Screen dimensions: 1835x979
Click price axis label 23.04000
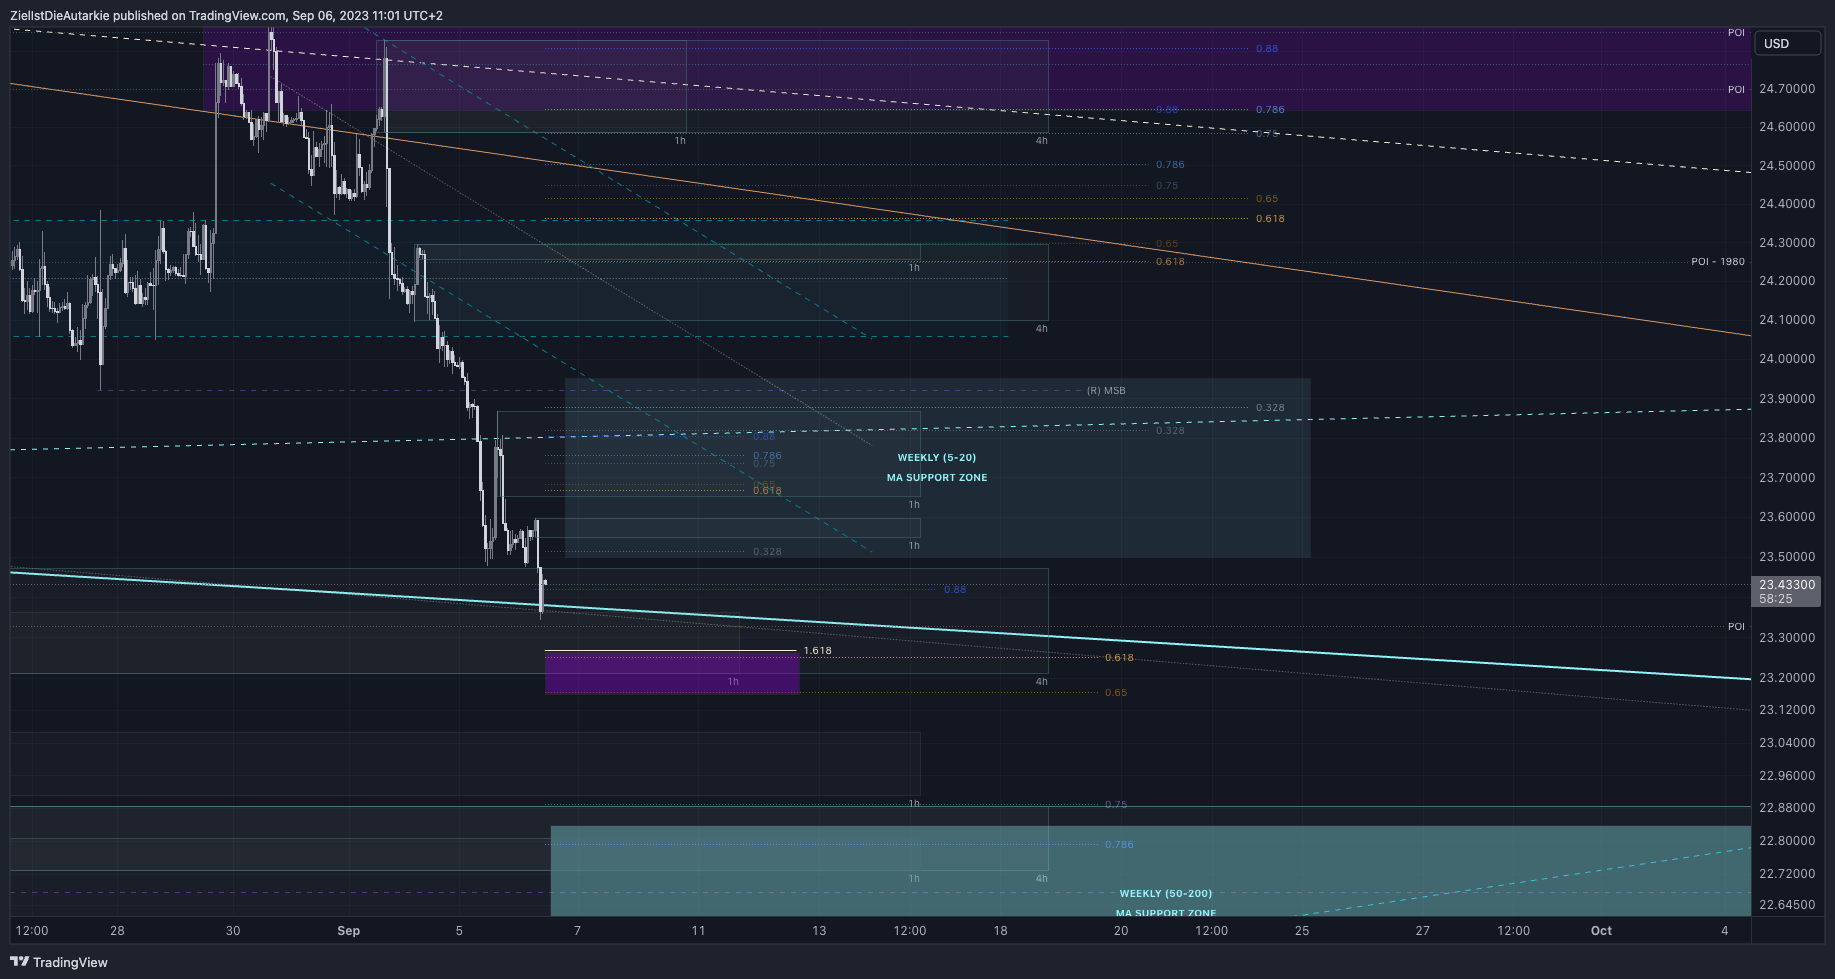pos(1787,743)
